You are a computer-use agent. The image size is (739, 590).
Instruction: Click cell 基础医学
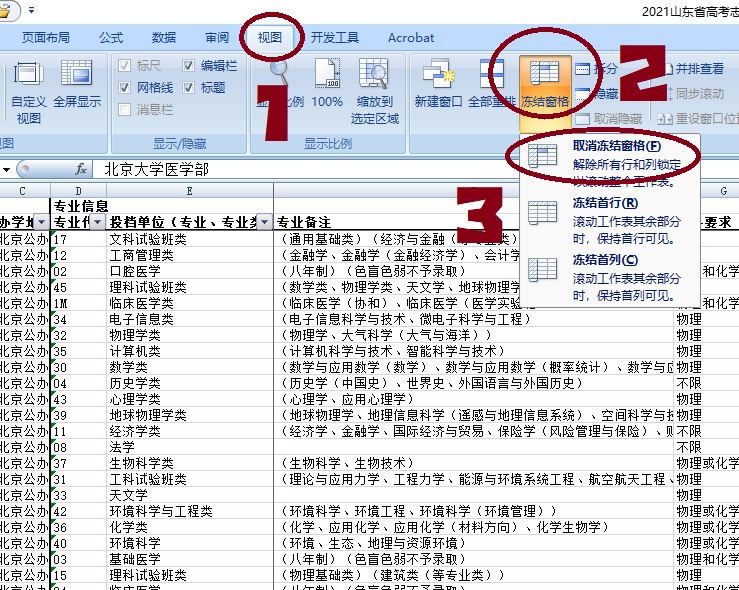pos(190,560)
